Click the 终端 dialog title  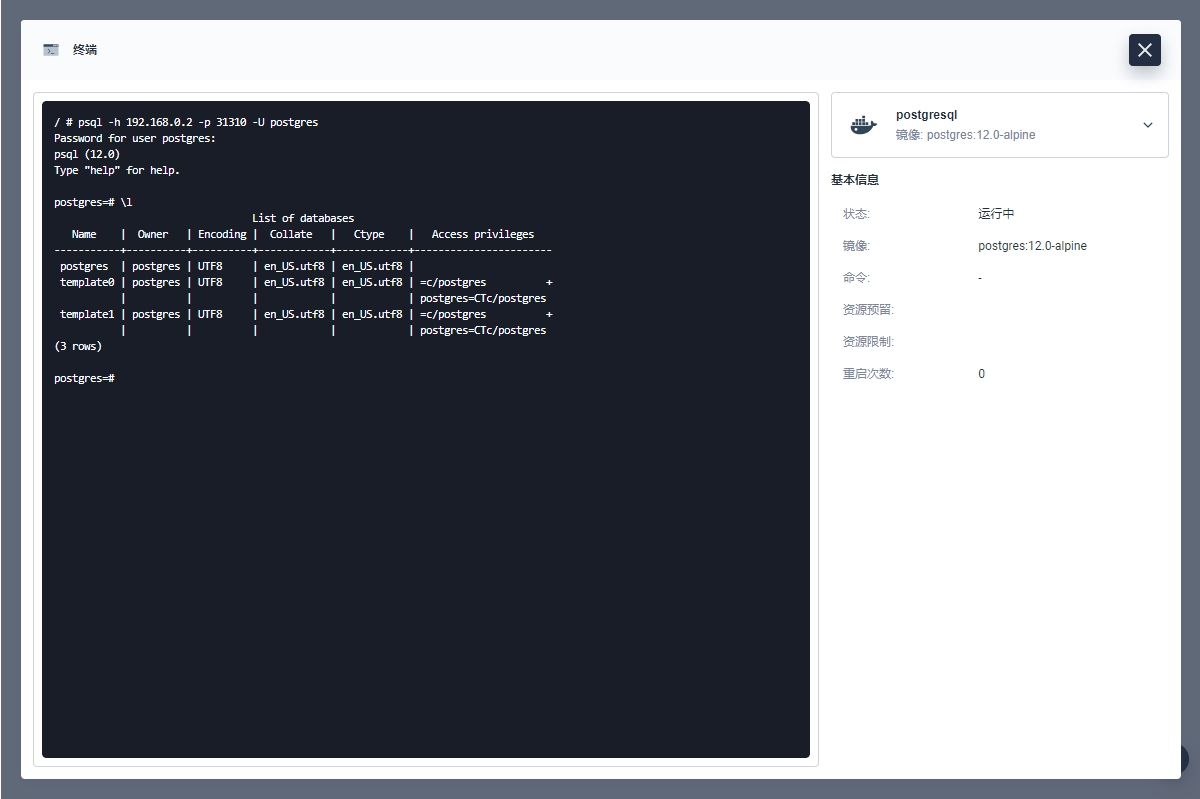tap(85, 50)
